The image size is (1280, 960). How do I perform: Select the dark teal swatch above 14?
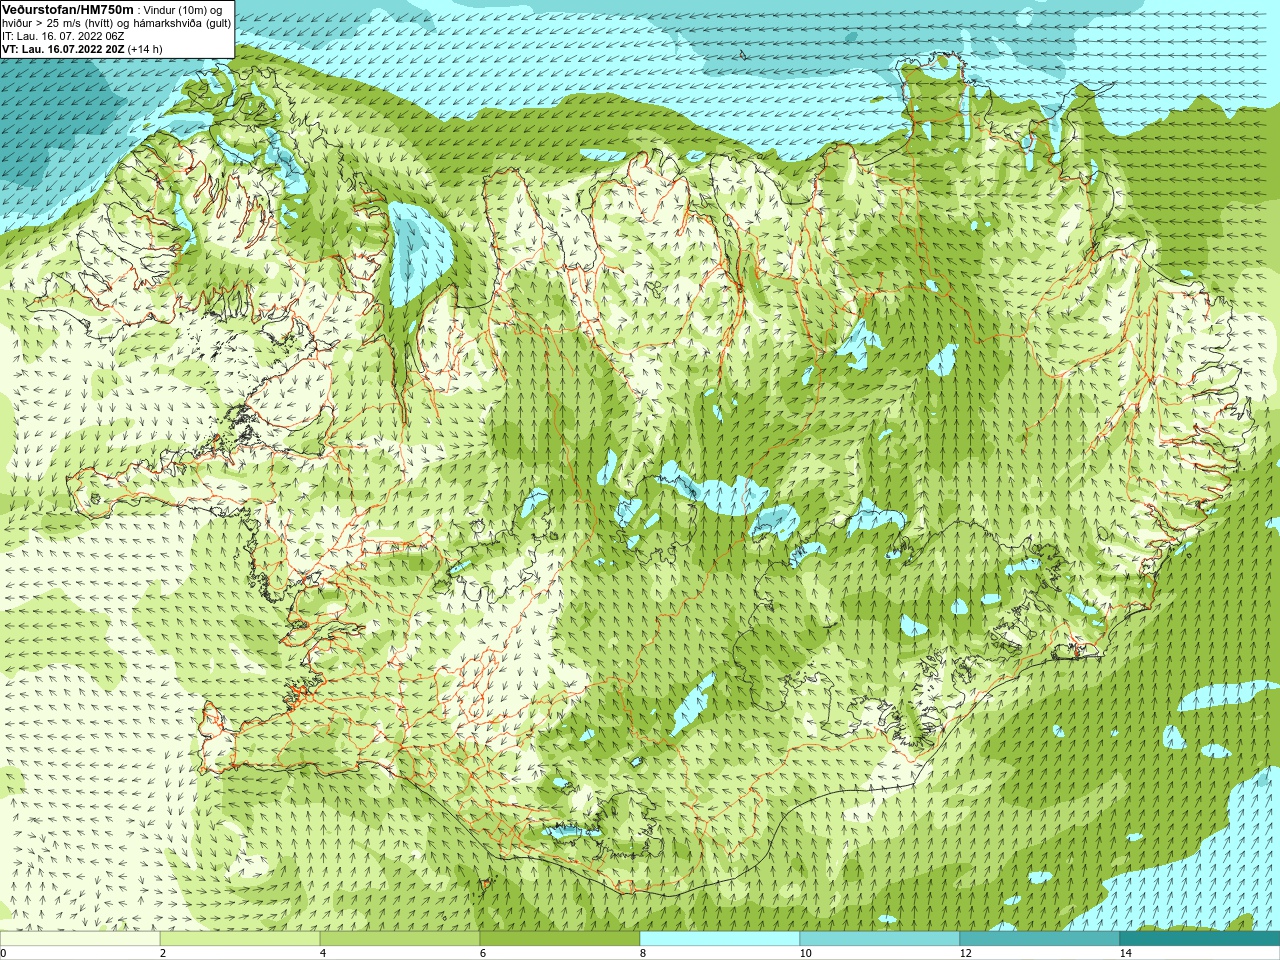pyautogui.click(x=1200, y=939)
